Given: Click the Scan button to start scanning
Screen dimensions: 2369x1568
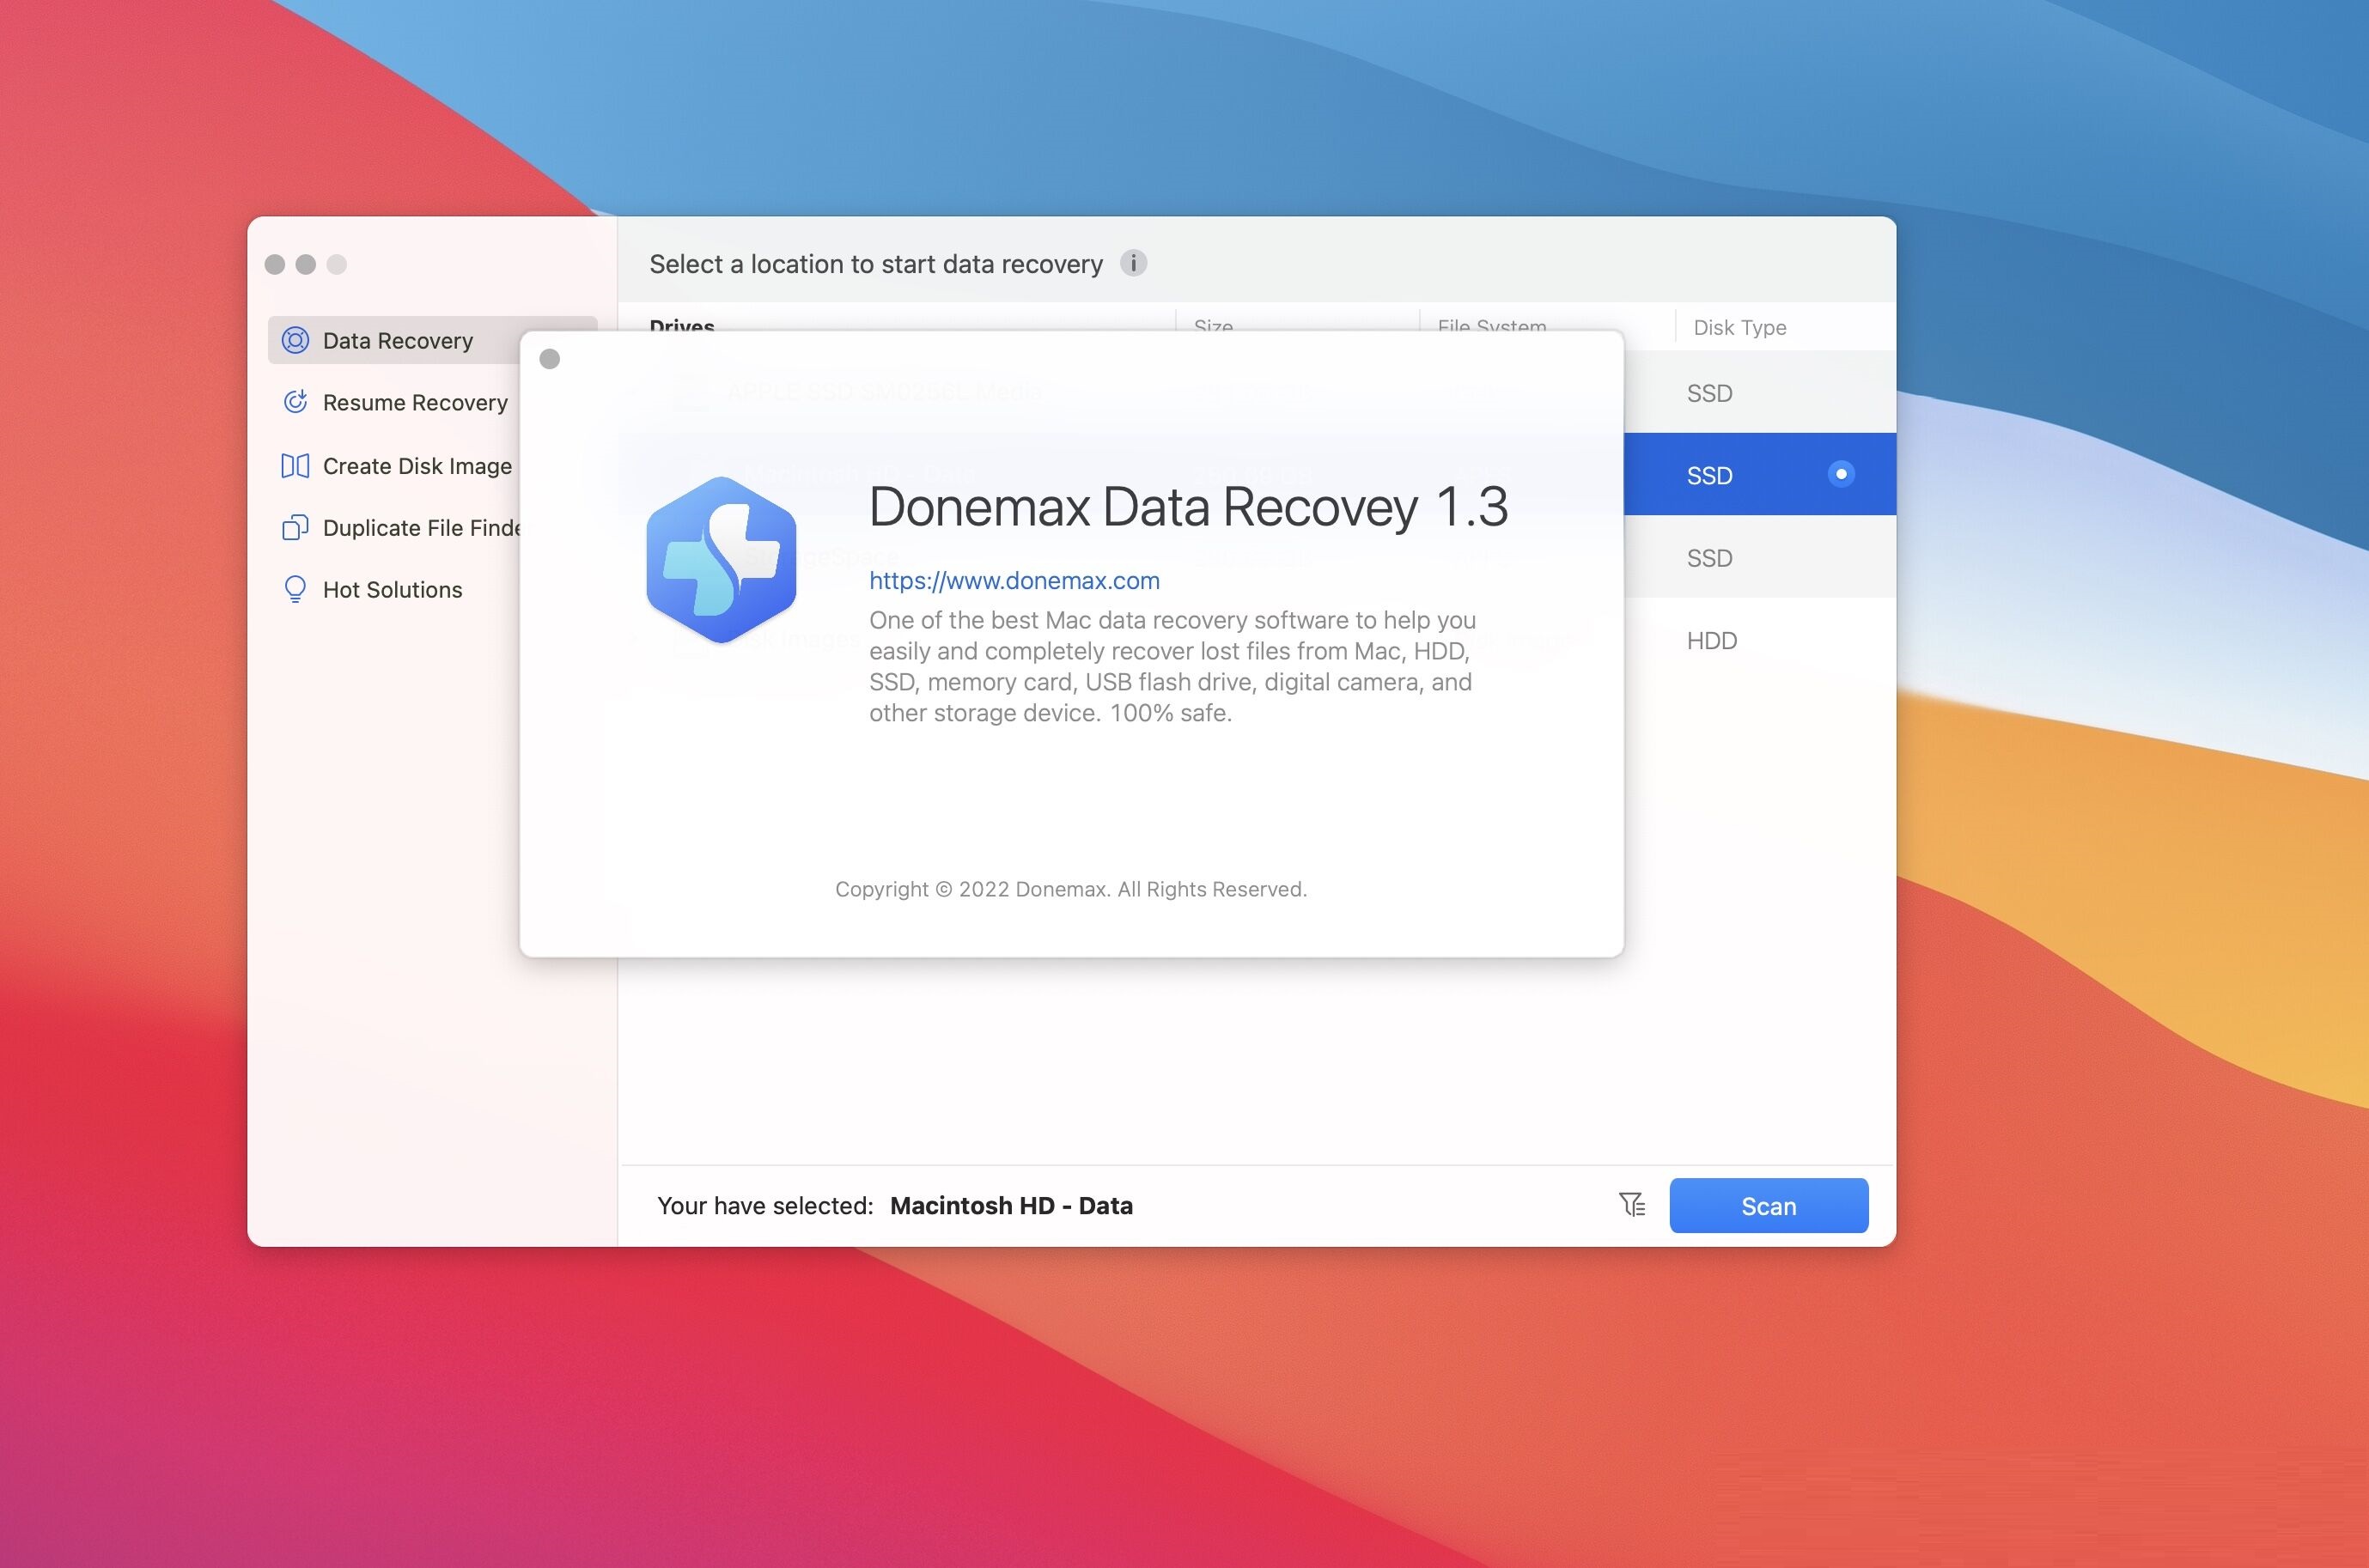Looking at the screenshot, I should pyautogui.click(x=1769, y=1204).
